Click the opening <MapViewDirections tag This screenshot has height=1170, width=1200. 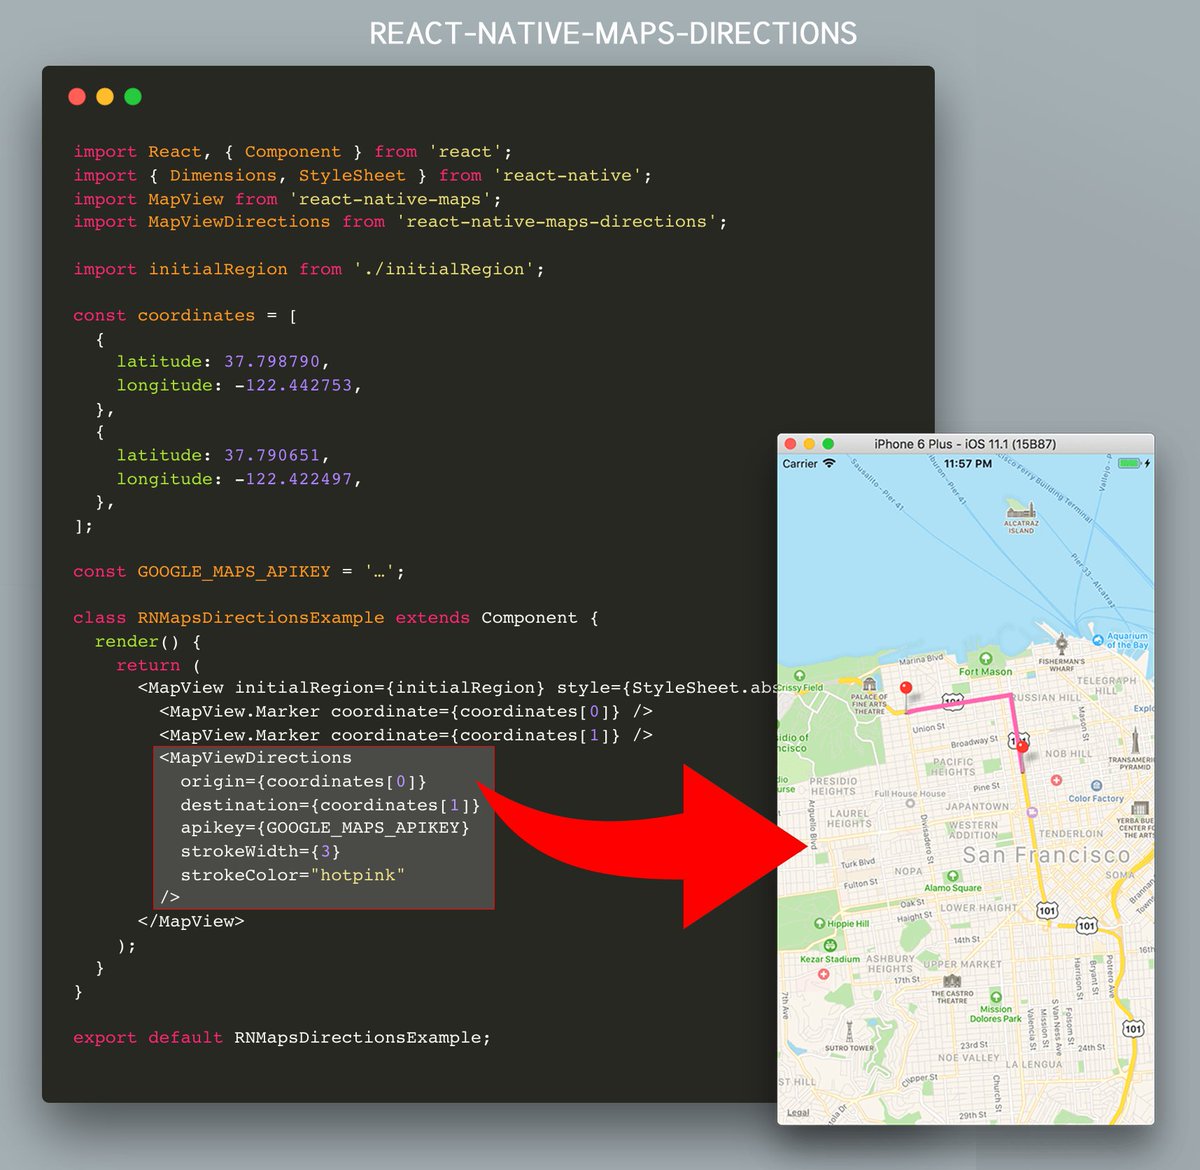[255, 758]
